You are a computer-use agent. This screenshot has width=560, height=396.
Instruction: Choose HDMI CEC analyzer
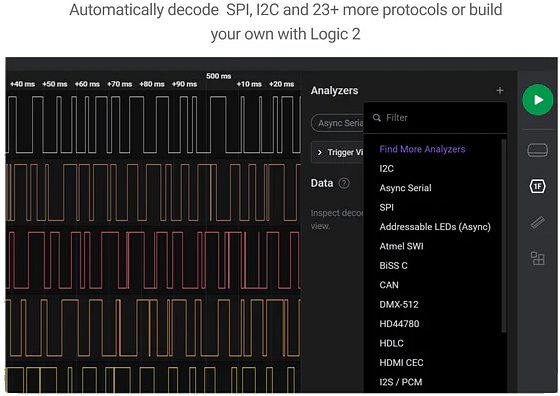click(401, 363)
